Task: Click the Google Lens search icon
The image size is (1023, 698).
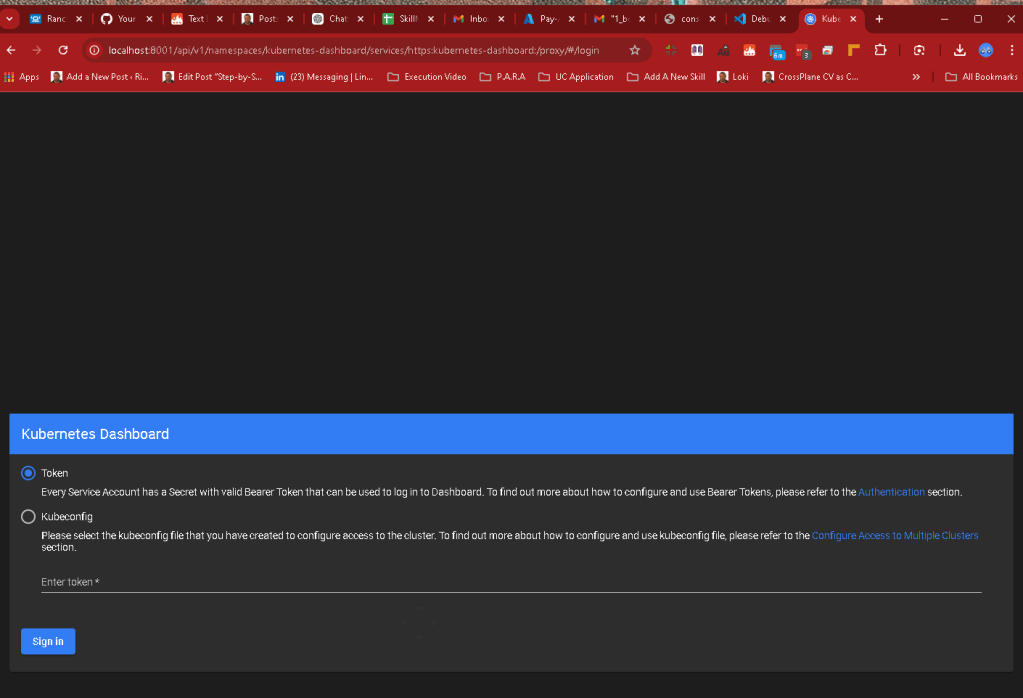Action: pyautogui.click(x=919, y=50)
